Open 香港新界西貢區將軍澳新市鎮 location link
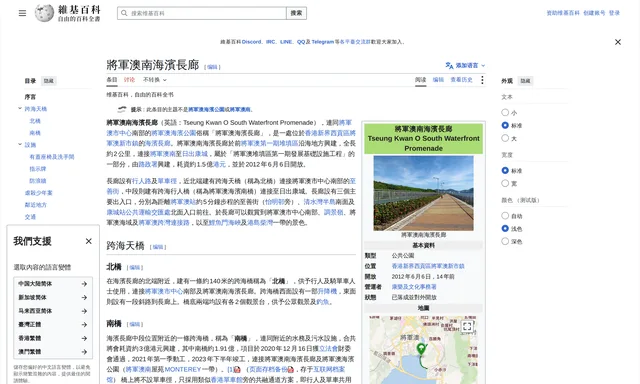Screen dimensions: 640x384 click(x=428, y=266)
